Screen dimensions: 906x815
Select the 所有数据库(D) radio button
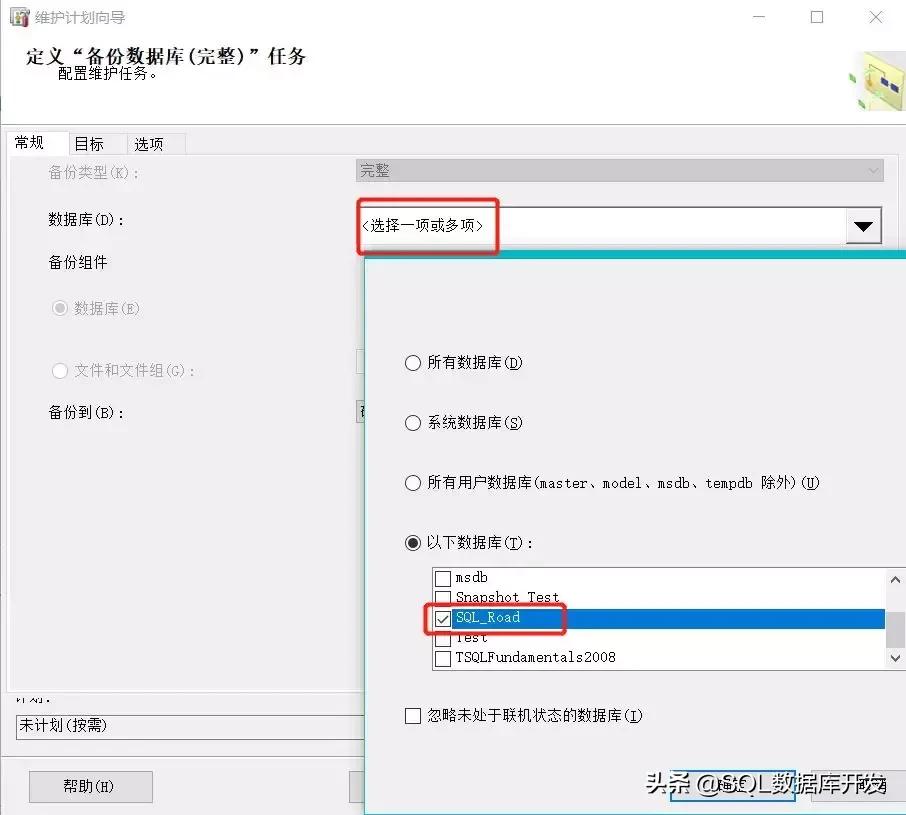(413, 363)
